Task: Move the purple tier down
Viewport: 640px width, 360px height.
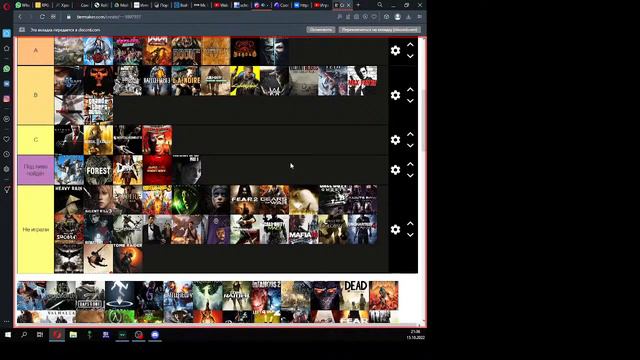Action: tap(410, 176)
